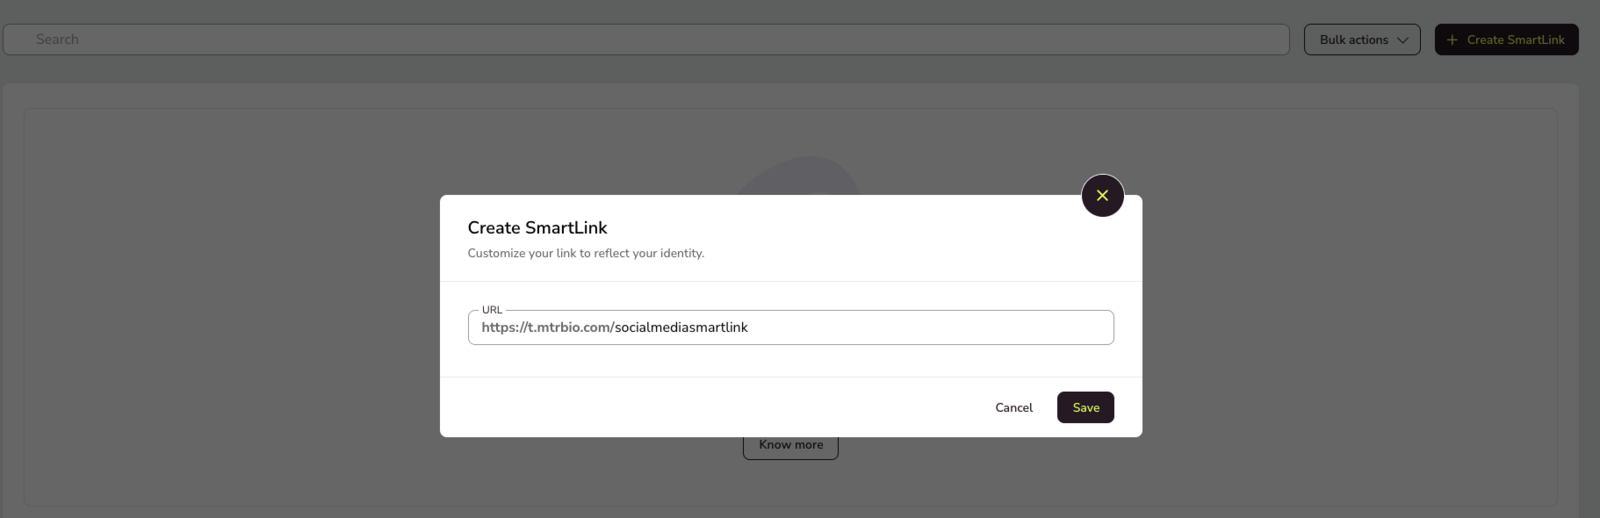Open the Bulk actions dropdown

click(1361, 40)
